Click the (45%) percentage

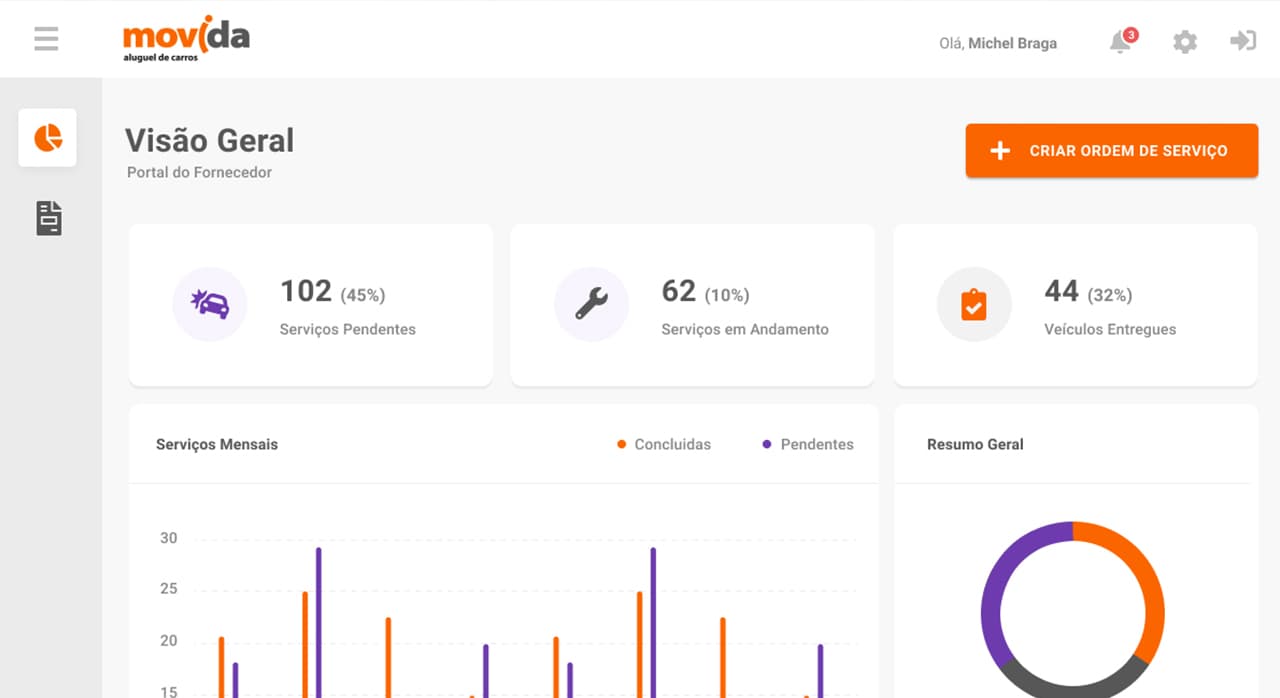coord(363,295)
